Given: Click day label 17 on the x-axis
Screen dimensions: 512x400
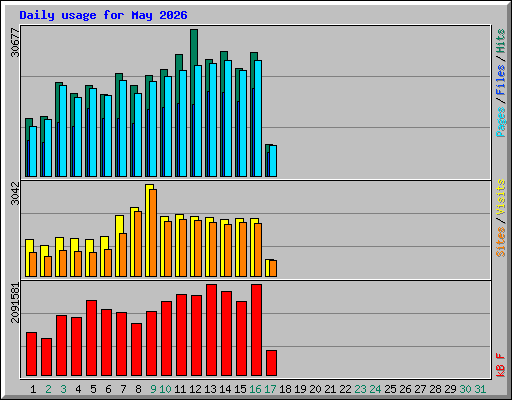Looking at the screenshot, I should [x=270, y=389].
